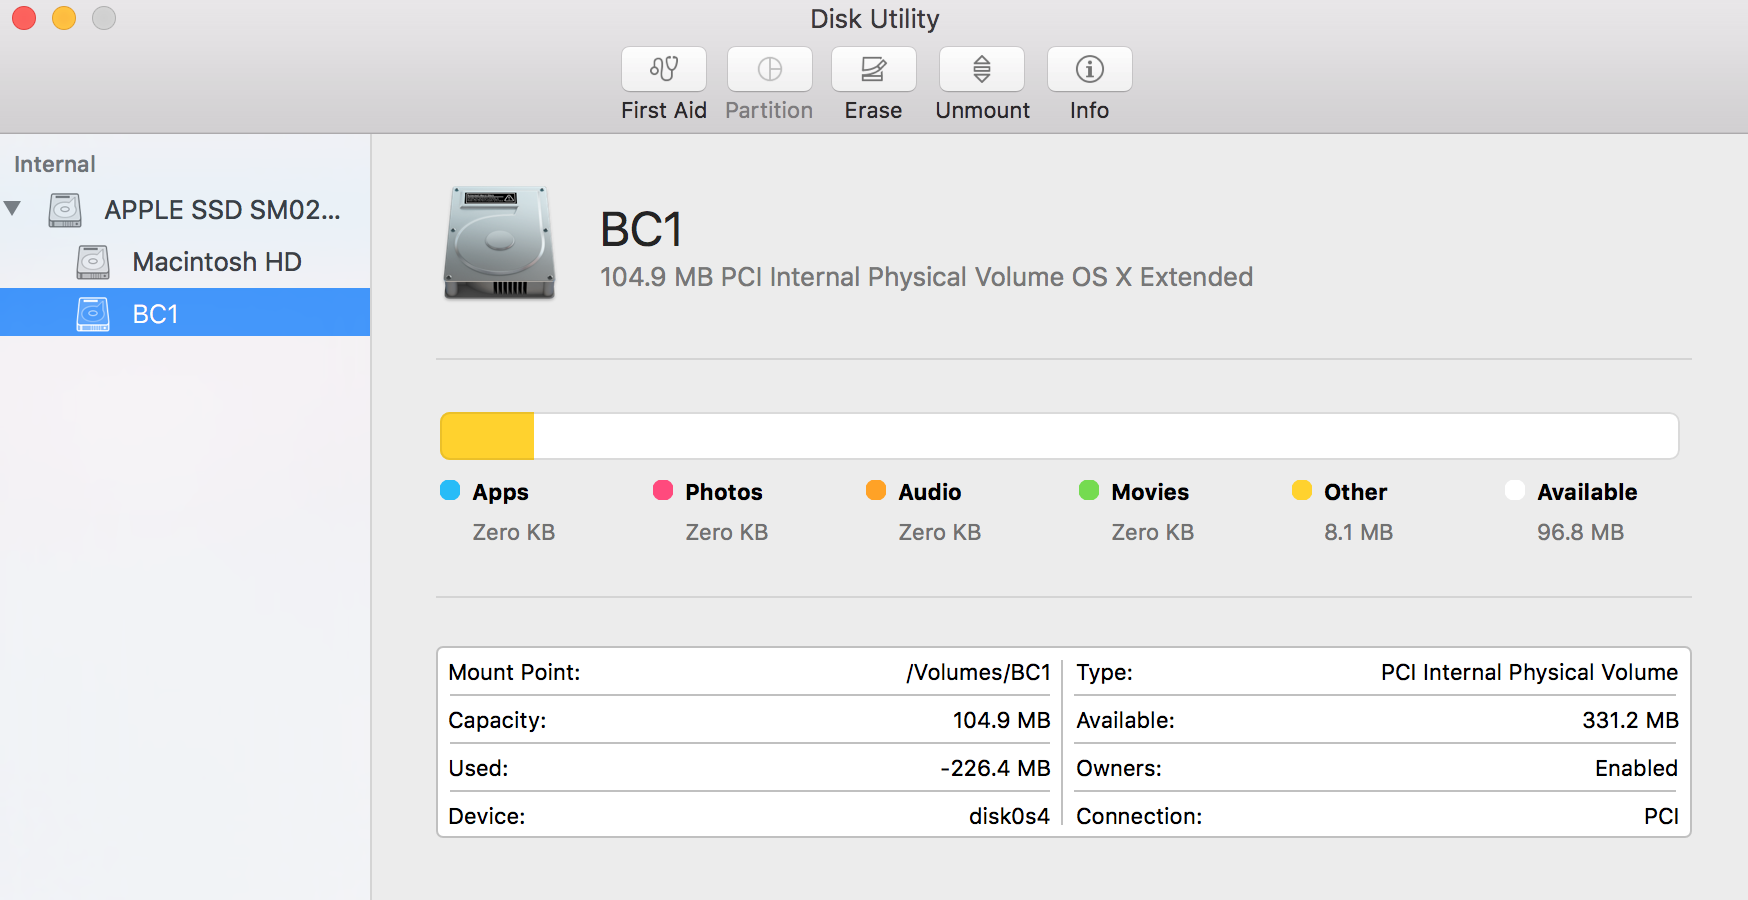Collapse the APPLE SSD disclosure triangle
Screen dimensions: 1748x900
13,209
